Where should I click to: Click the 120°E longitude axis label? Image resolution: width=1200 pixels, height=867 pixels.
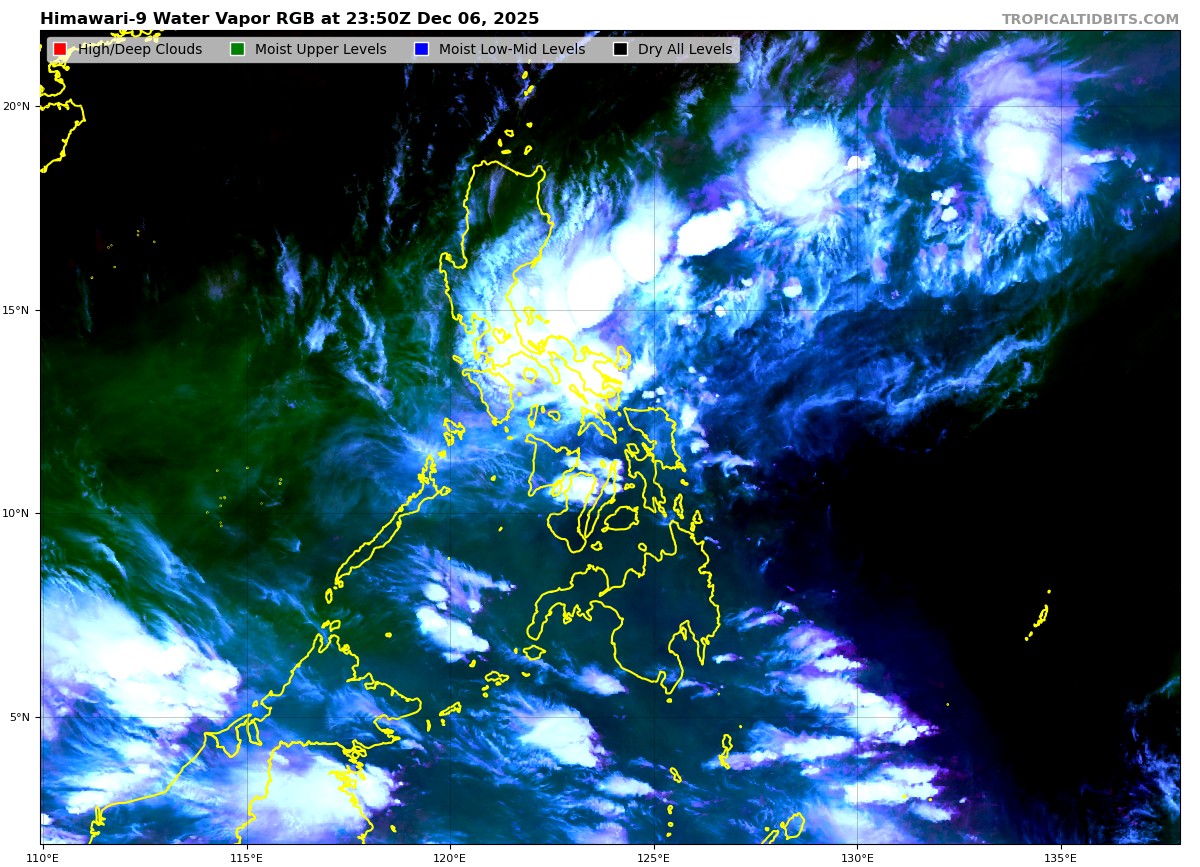click(450, 857)
